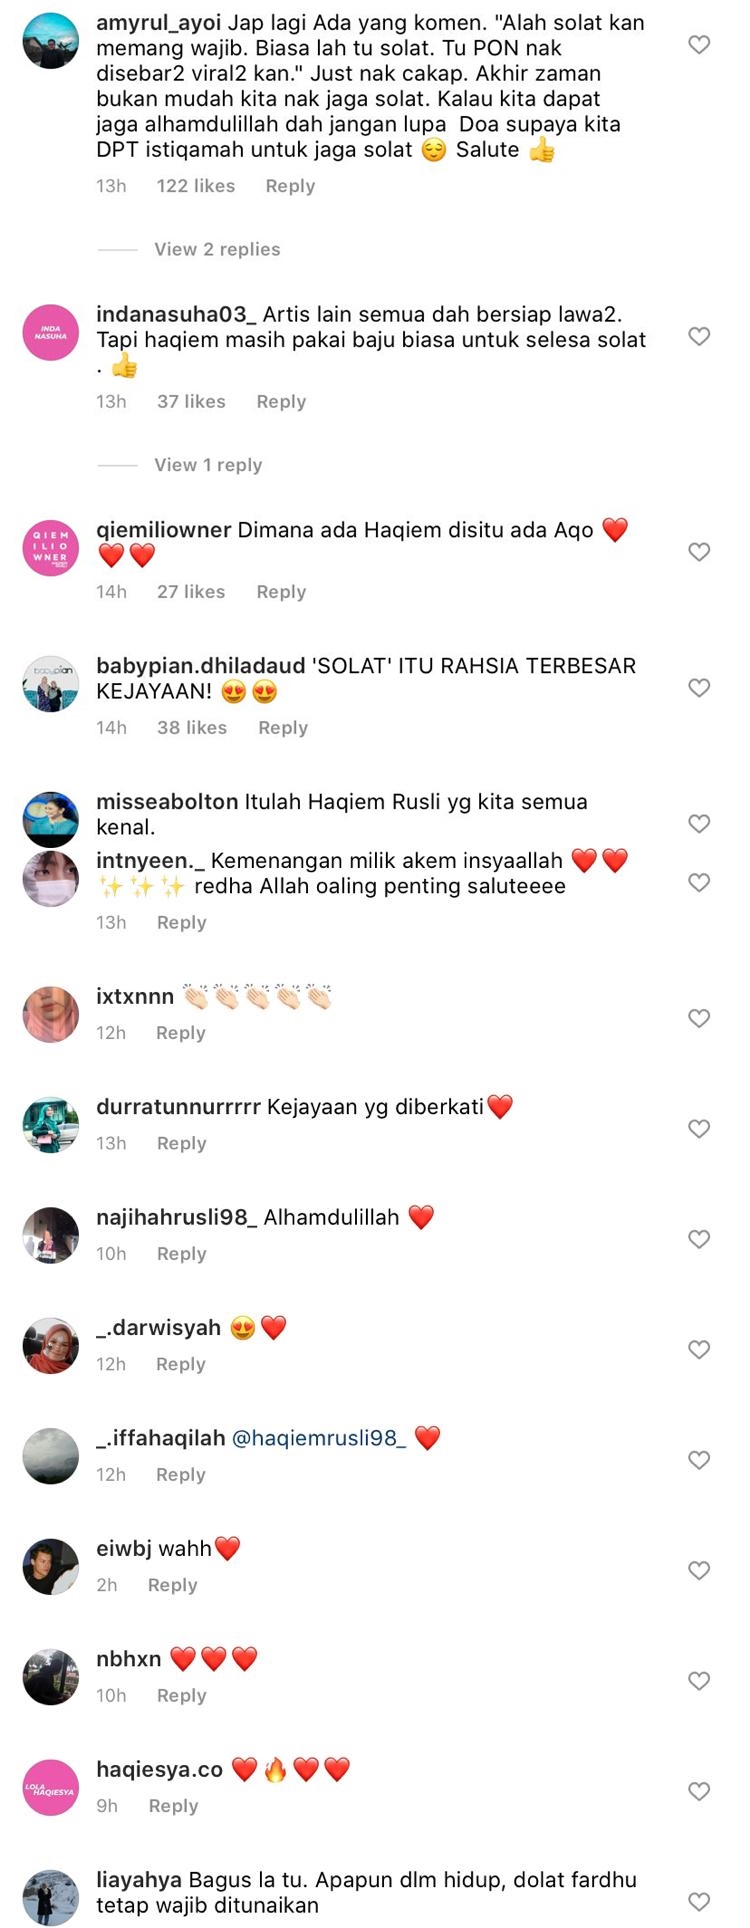Heart the babypian.dhiladaud comment

(x=699, y=688)
